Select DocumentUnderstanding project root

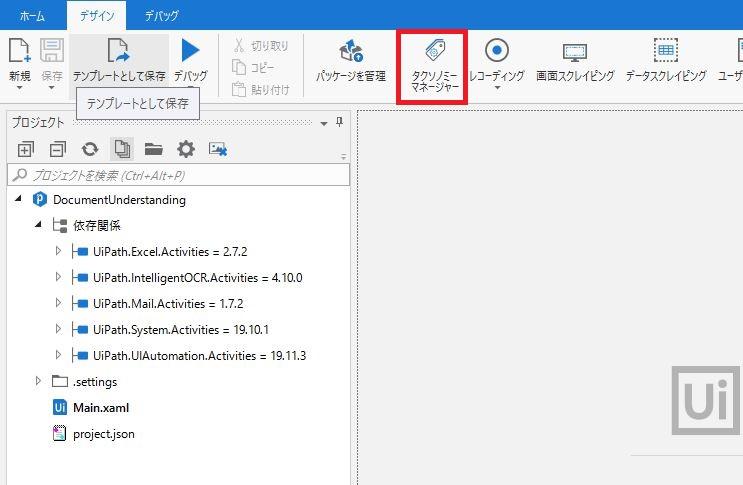pos(119,200)
